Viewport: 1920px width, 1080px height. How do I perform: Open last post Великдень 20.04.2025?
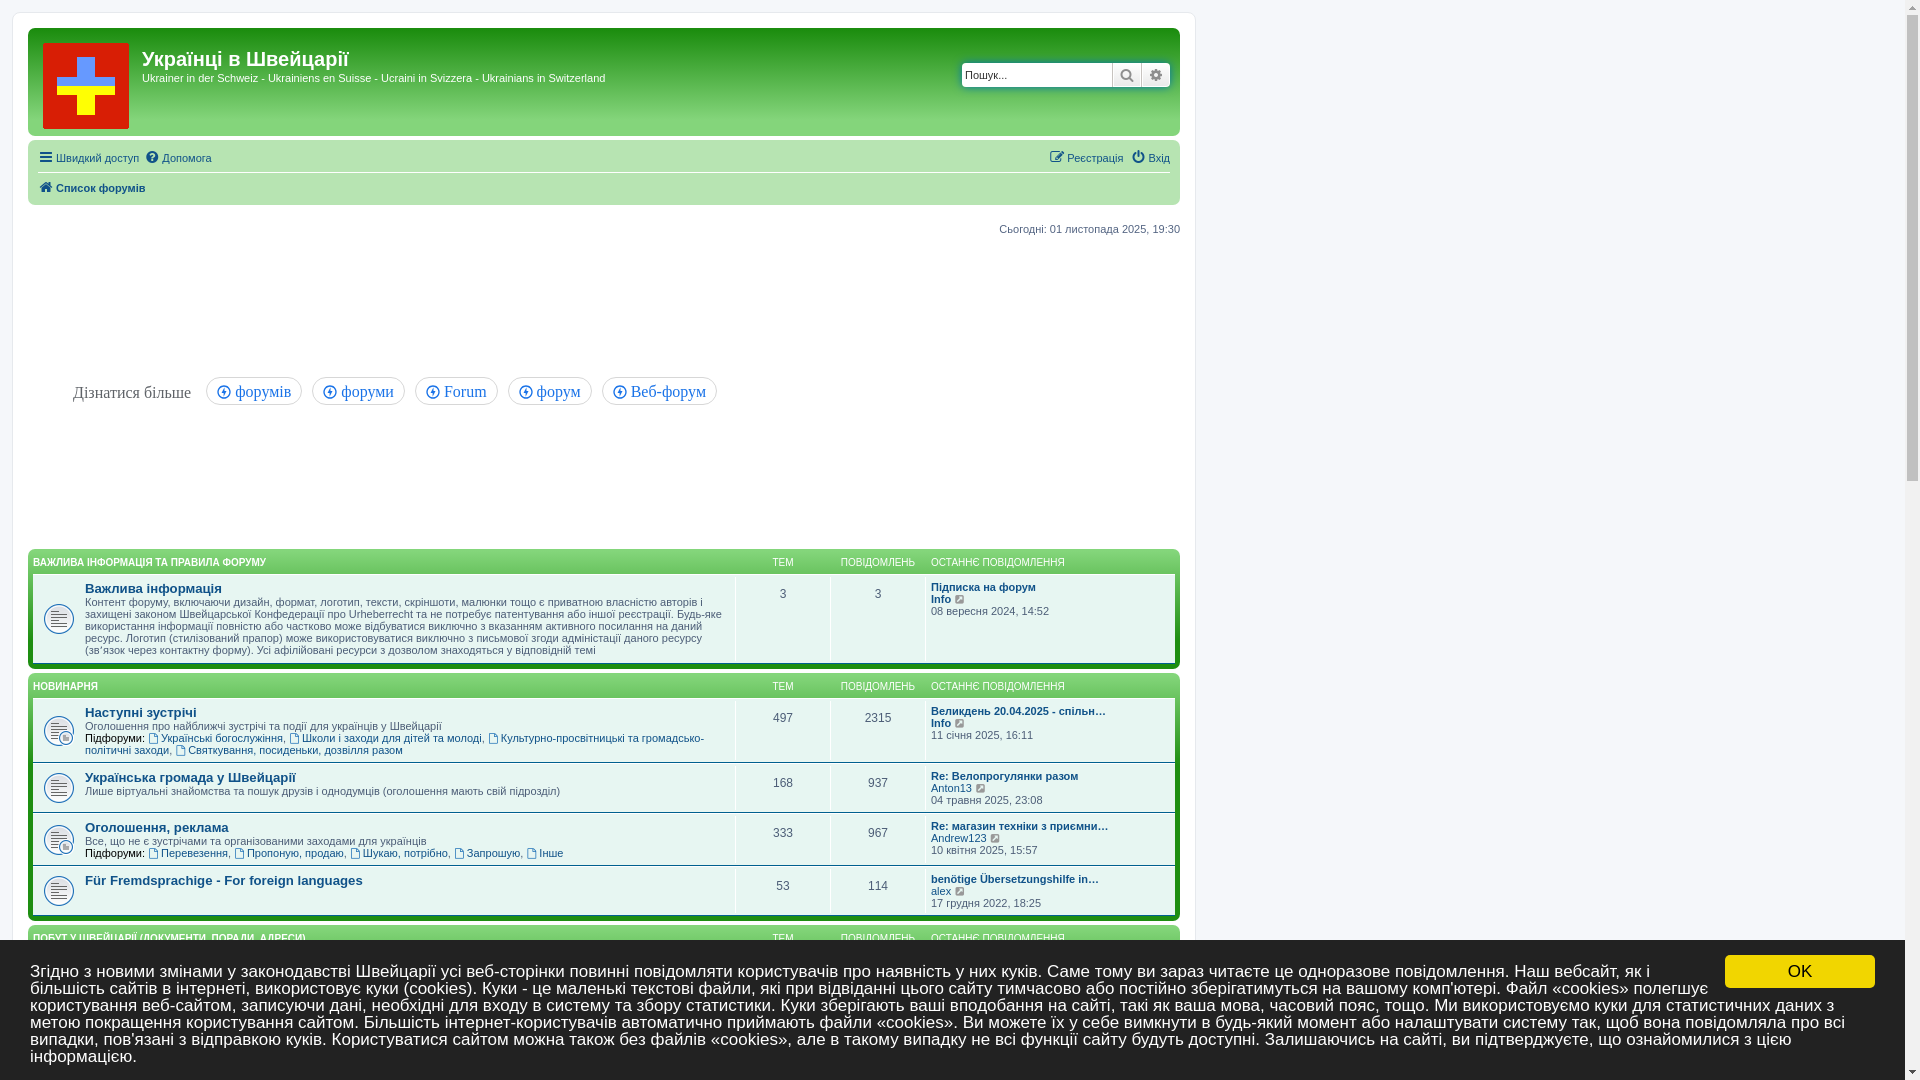point(1018,711)
